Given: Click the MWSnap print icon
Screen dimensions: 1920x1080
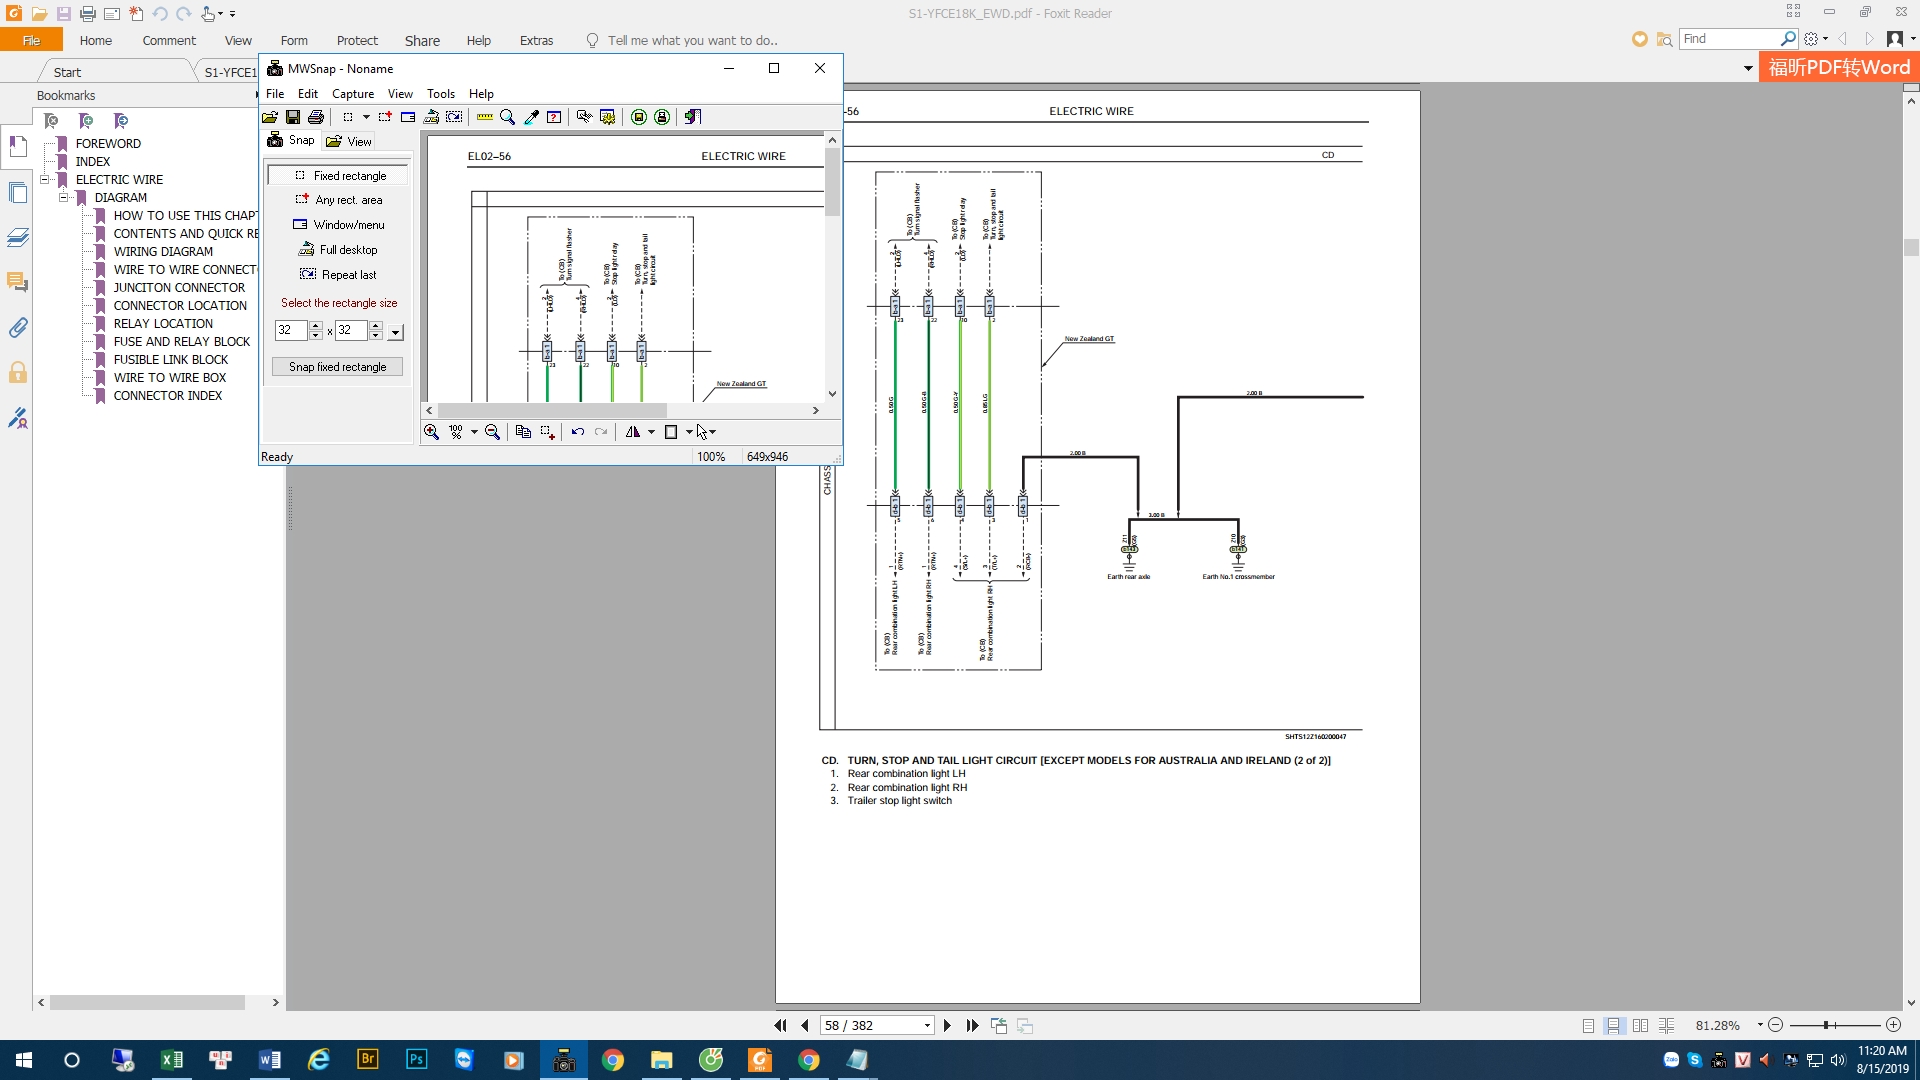Looking at the screenshot, I should [316, 117].
